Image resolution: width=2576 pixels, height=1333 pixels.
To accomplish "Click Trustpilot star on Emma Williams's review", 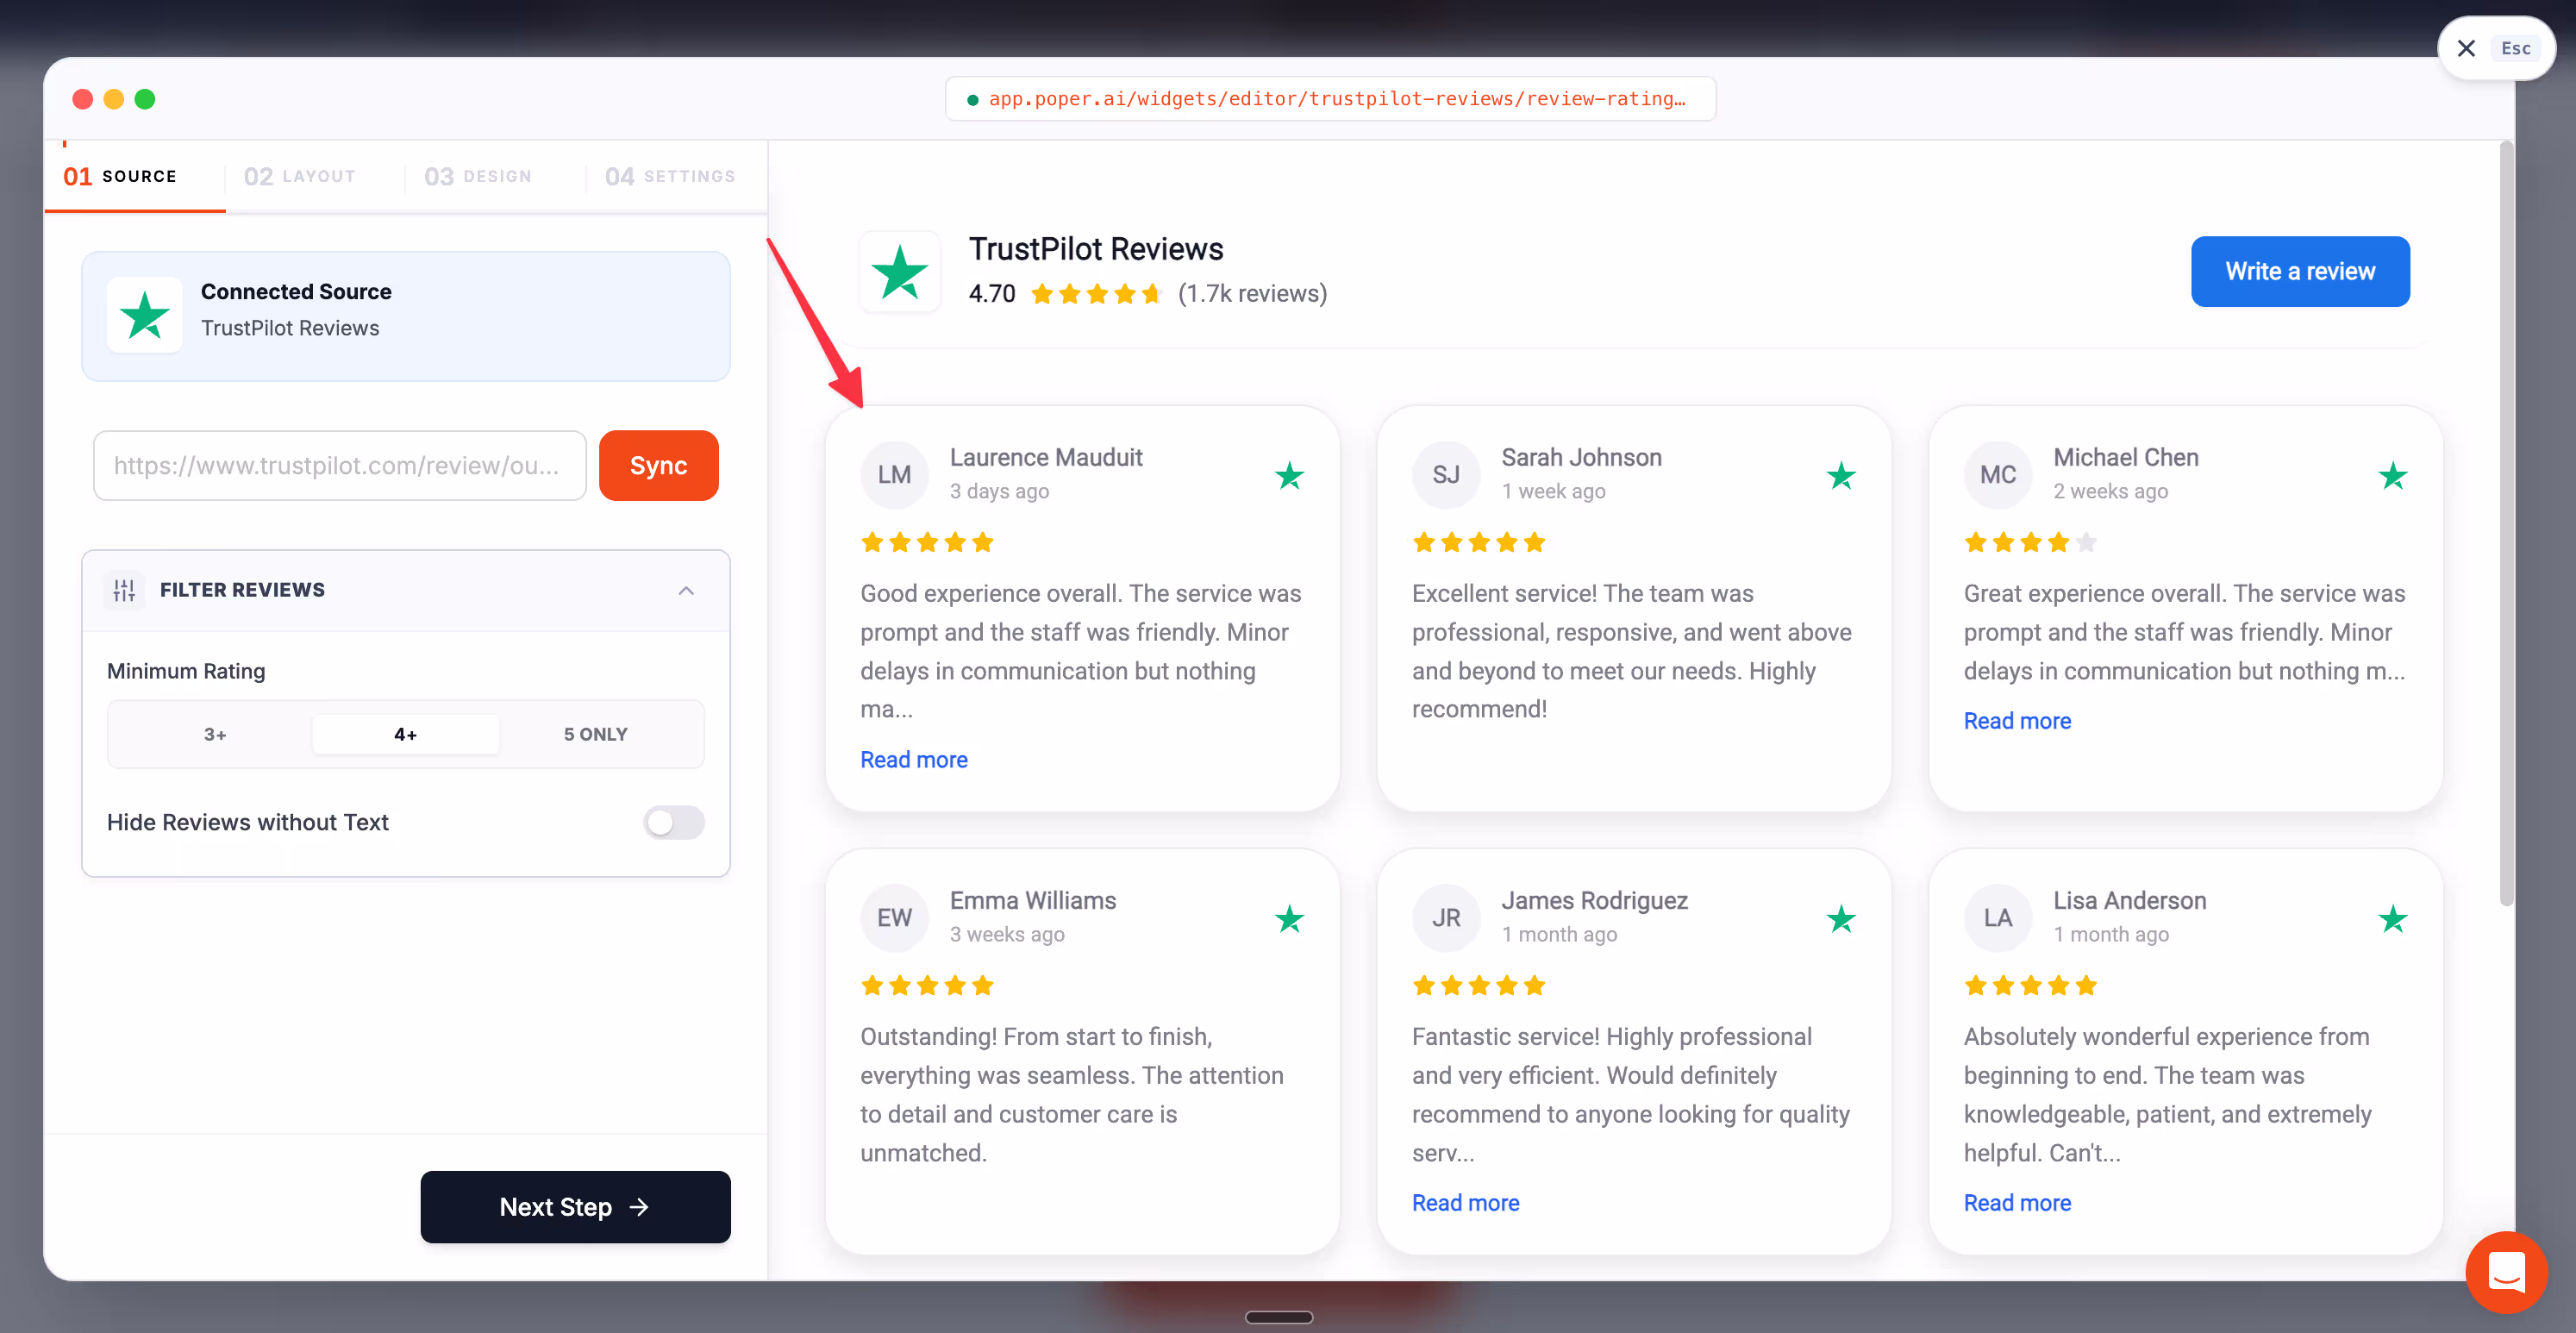I will pos(1289,918).
